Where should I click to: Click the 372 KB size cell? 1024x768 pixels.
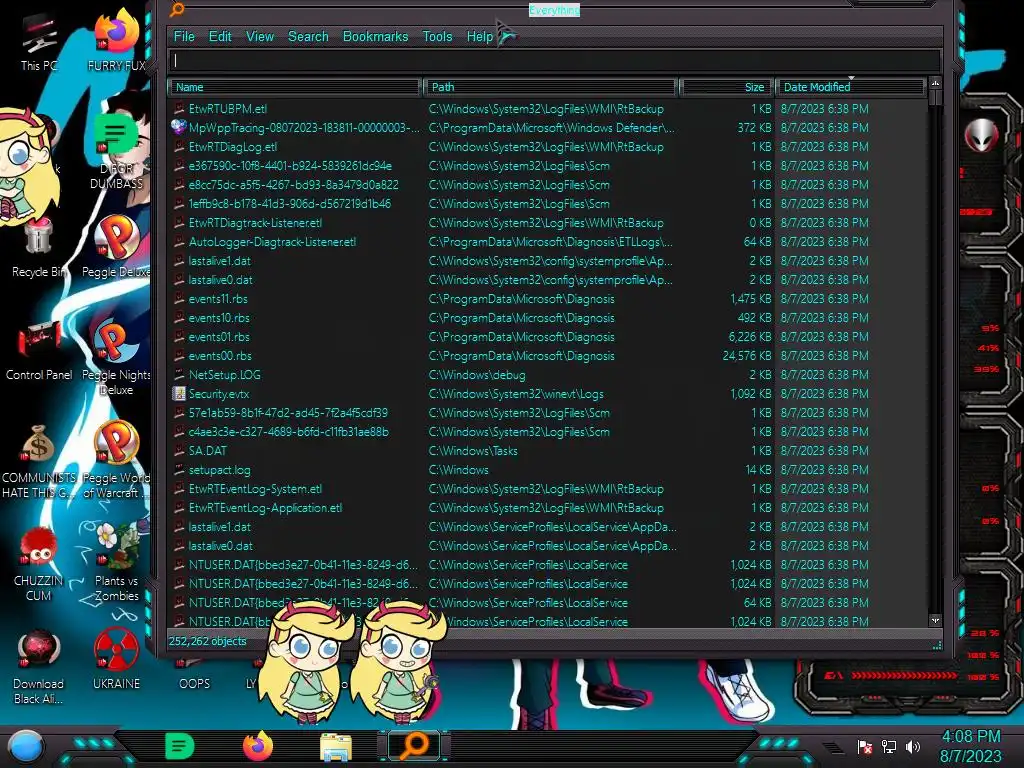point(754,128)
